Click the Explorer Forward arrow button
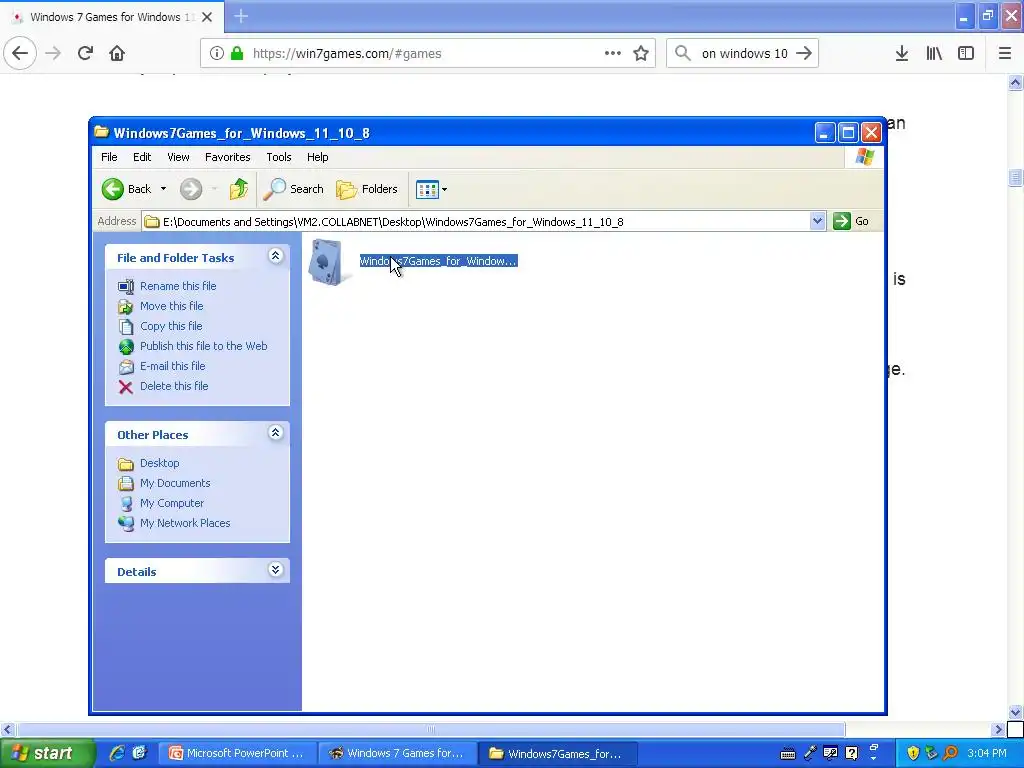Viewport: 1024px width, 768px height. click(191, 189)
